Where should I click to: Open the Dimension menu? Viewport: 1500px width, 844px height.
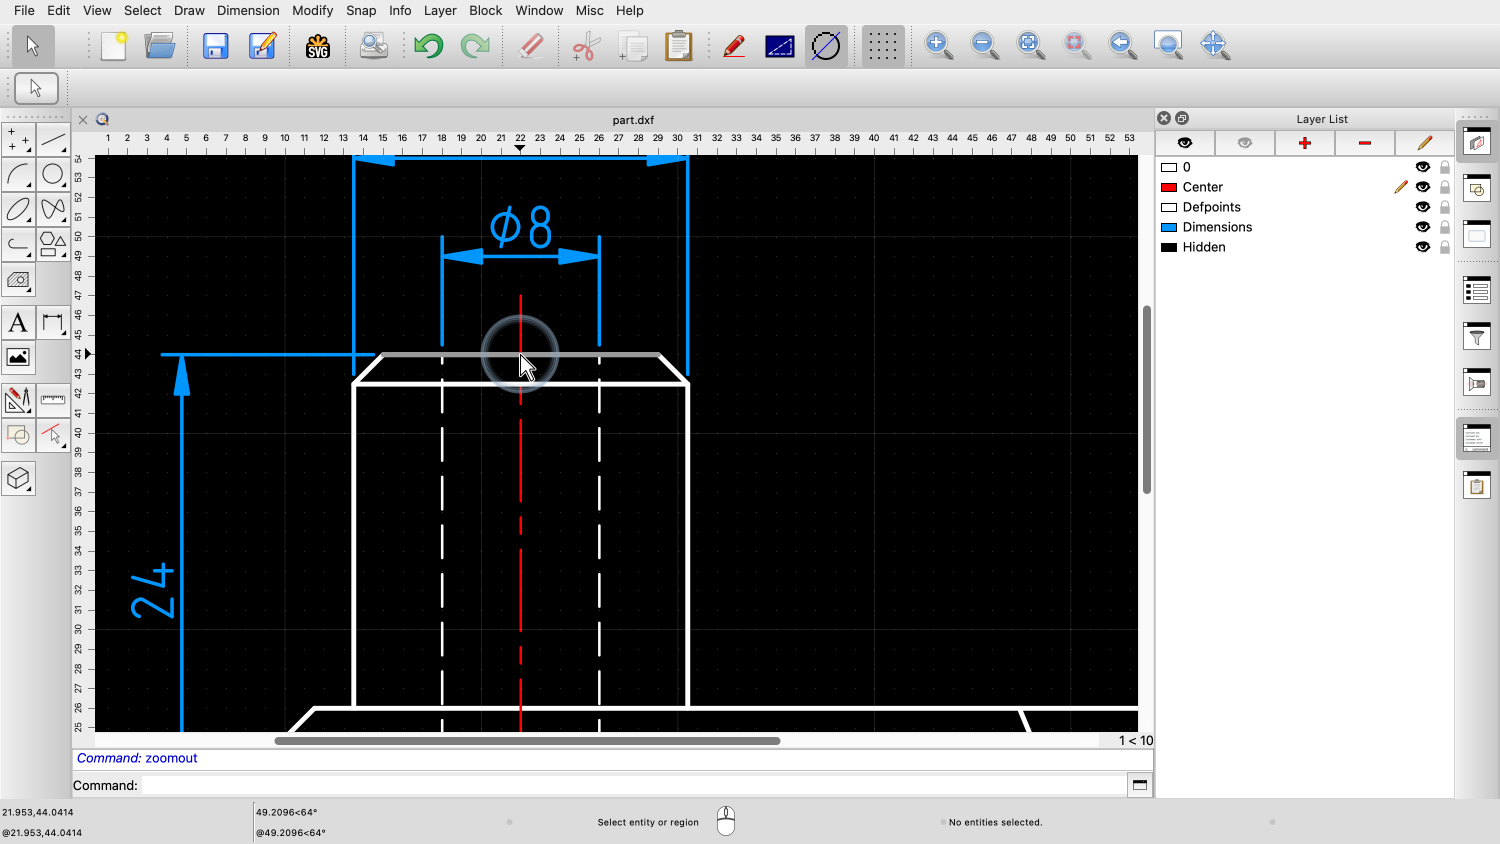248,10
